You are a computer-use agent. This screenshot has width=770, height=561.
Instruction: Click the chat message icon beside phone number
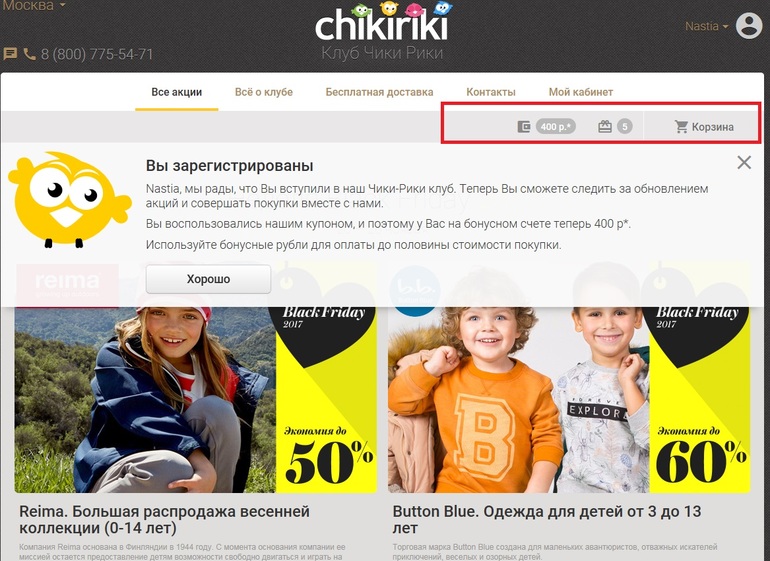coord(10,54)
